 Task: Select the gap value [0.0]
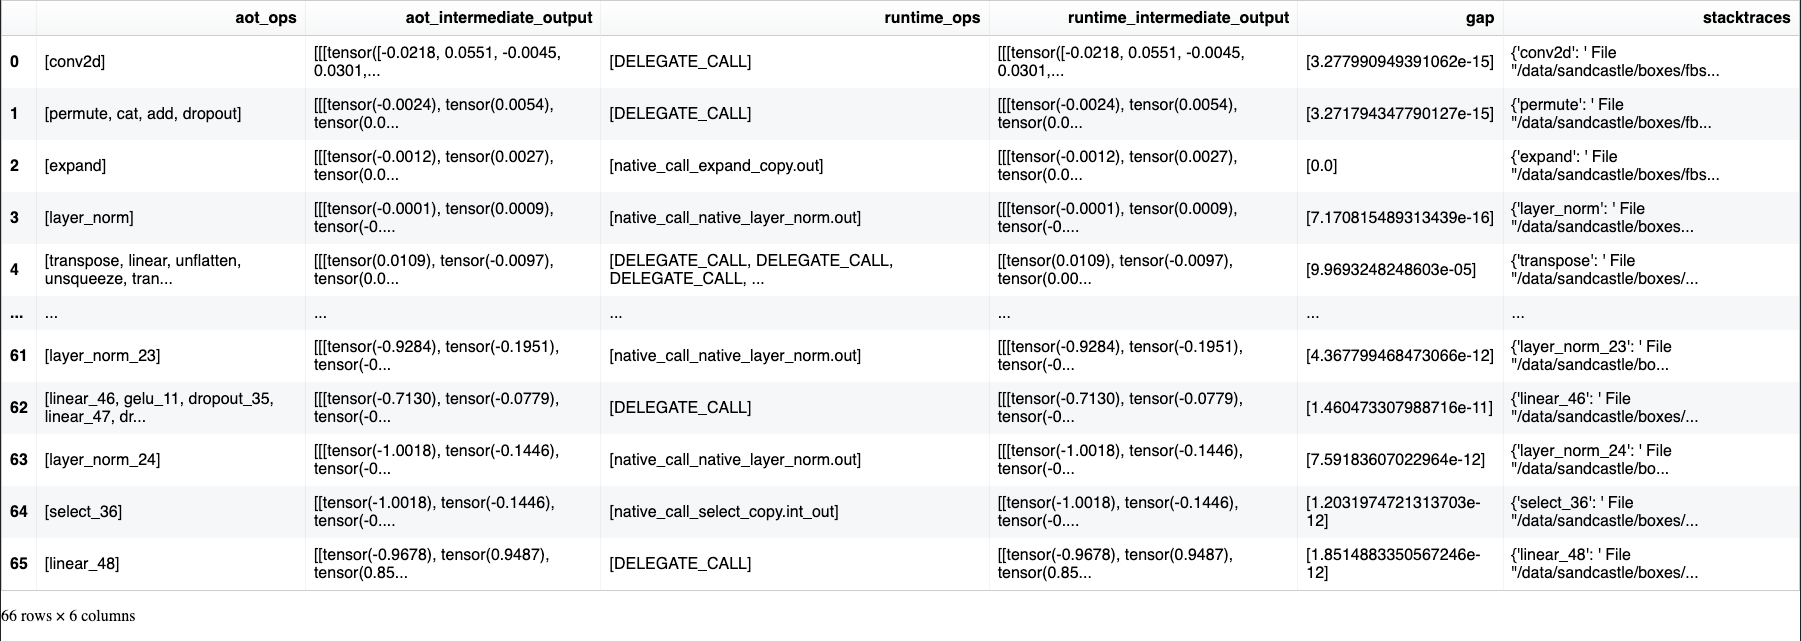[x=1322, y=166]
